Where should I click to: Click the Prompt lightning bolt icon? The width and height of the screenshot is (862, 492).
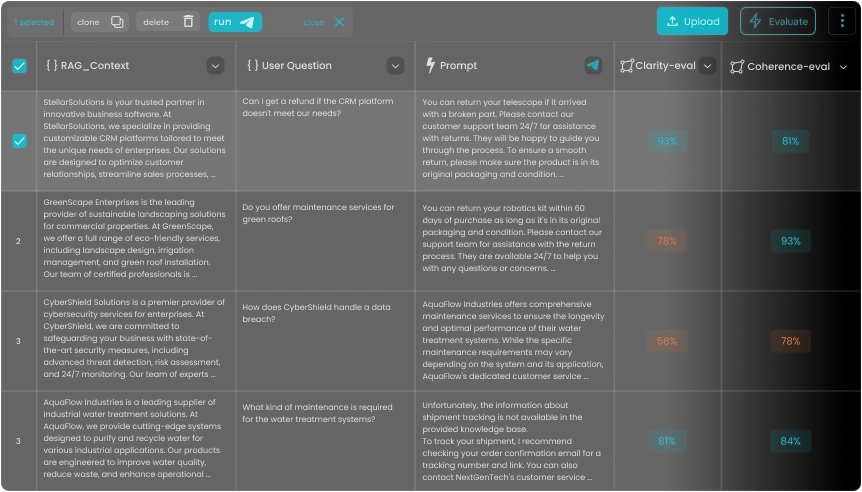pyautogui.click(x=430, y=65)
